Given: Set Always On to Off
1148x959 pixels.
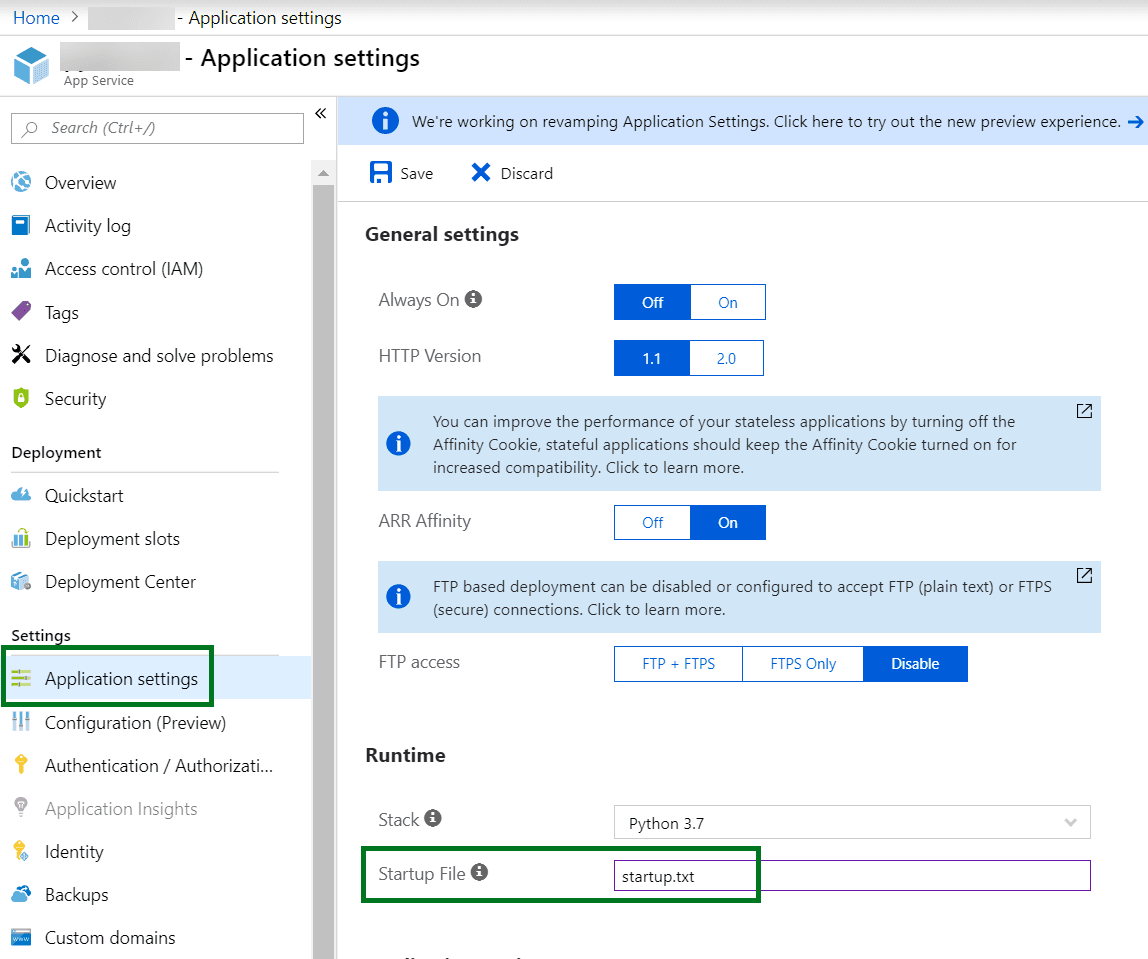Looking at the screenshot, I should pyautogui.click(x=652, y=302).
